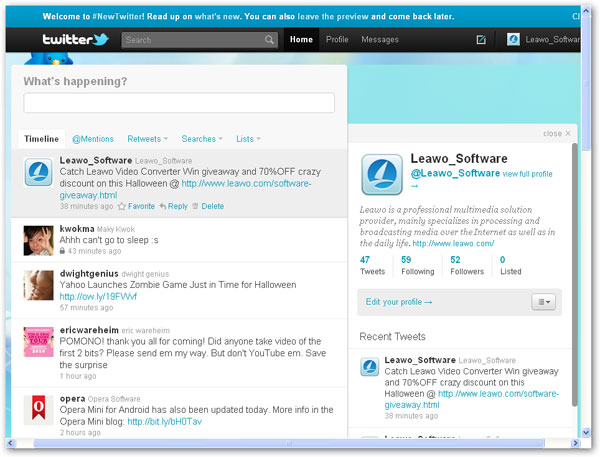Click ericwareheim username
The image size is (600, 457).
89,330
